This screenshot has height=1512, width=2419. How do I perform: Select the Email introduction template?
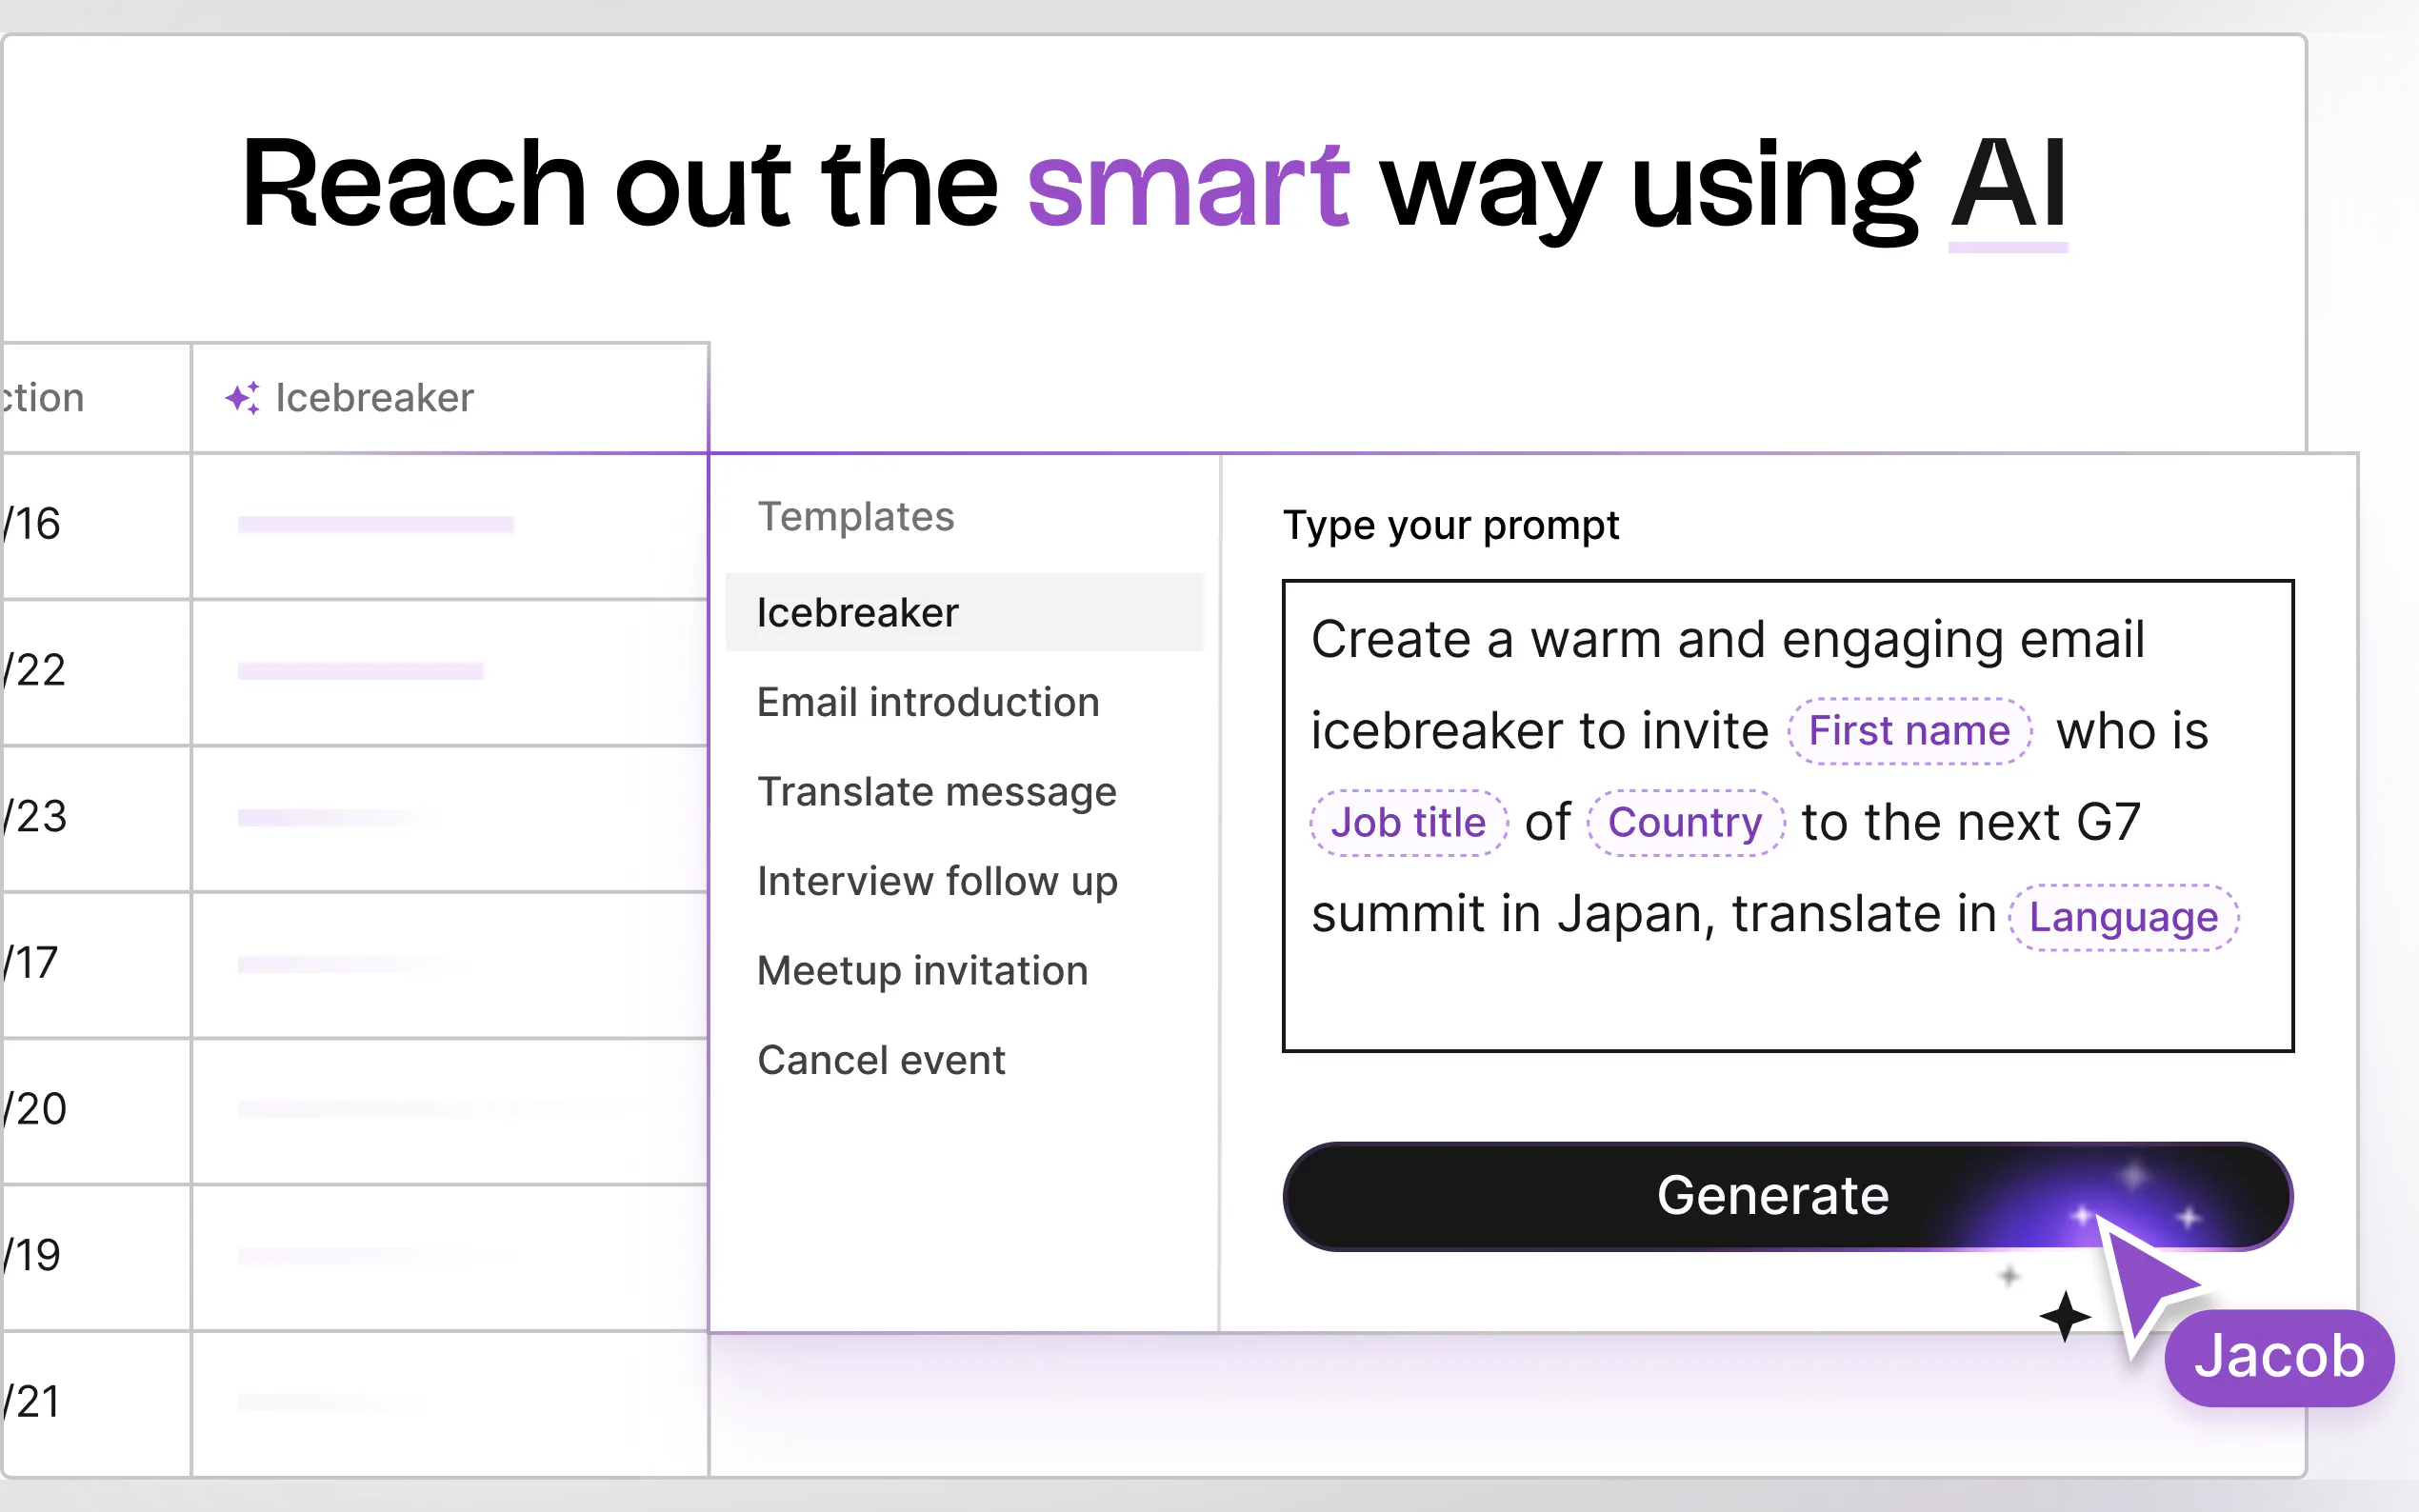coord(927,702)
